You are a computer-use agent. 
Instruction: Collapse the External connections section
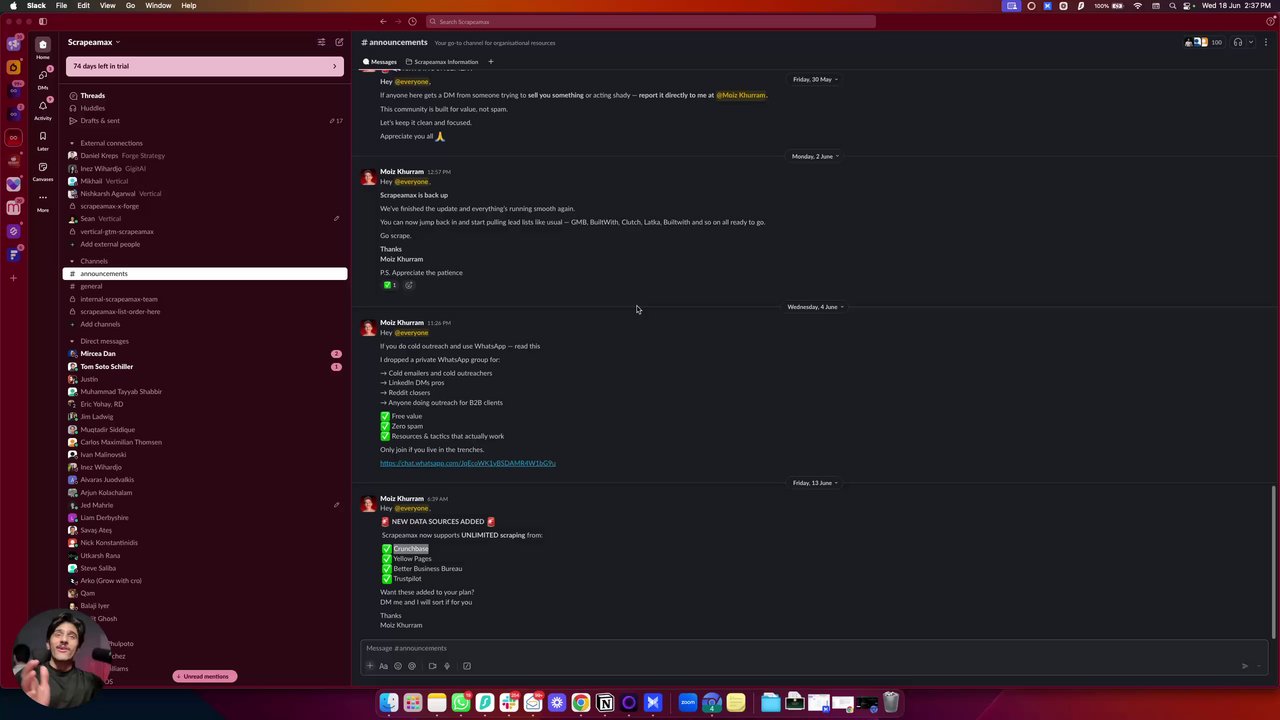(72, 143)
